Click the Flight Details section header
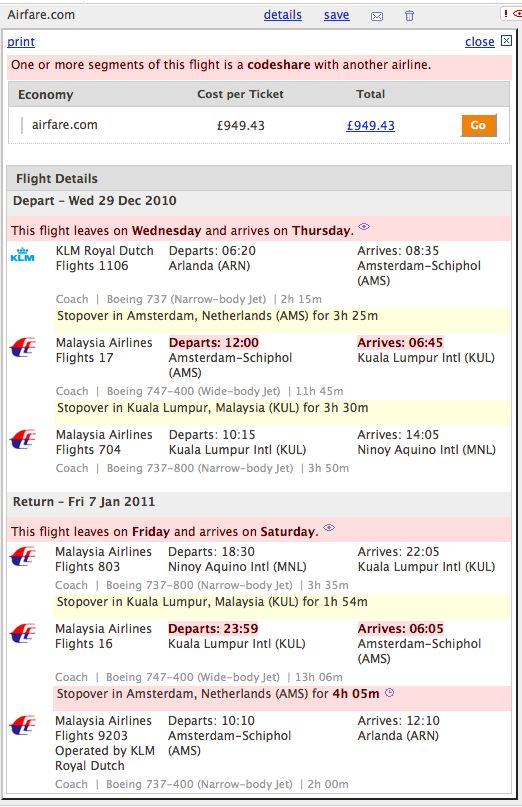Viewport: 522px width, 807px height. pos(259,179)
